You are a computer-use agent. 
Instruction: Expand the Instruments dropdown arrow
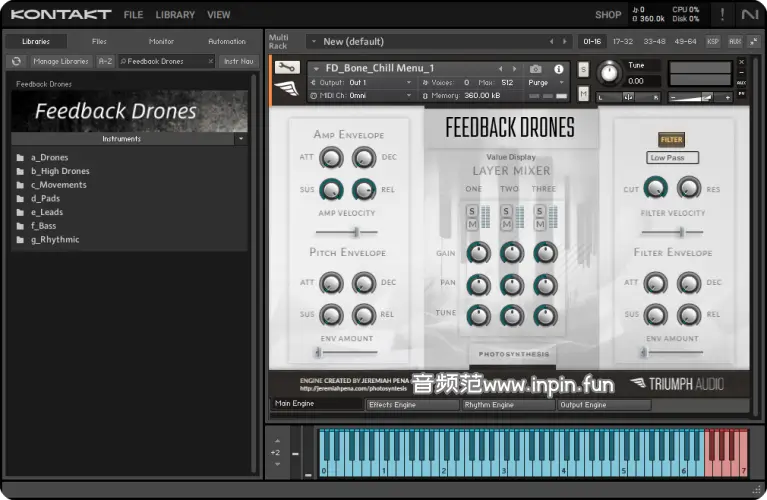click(x=240, y=139)
